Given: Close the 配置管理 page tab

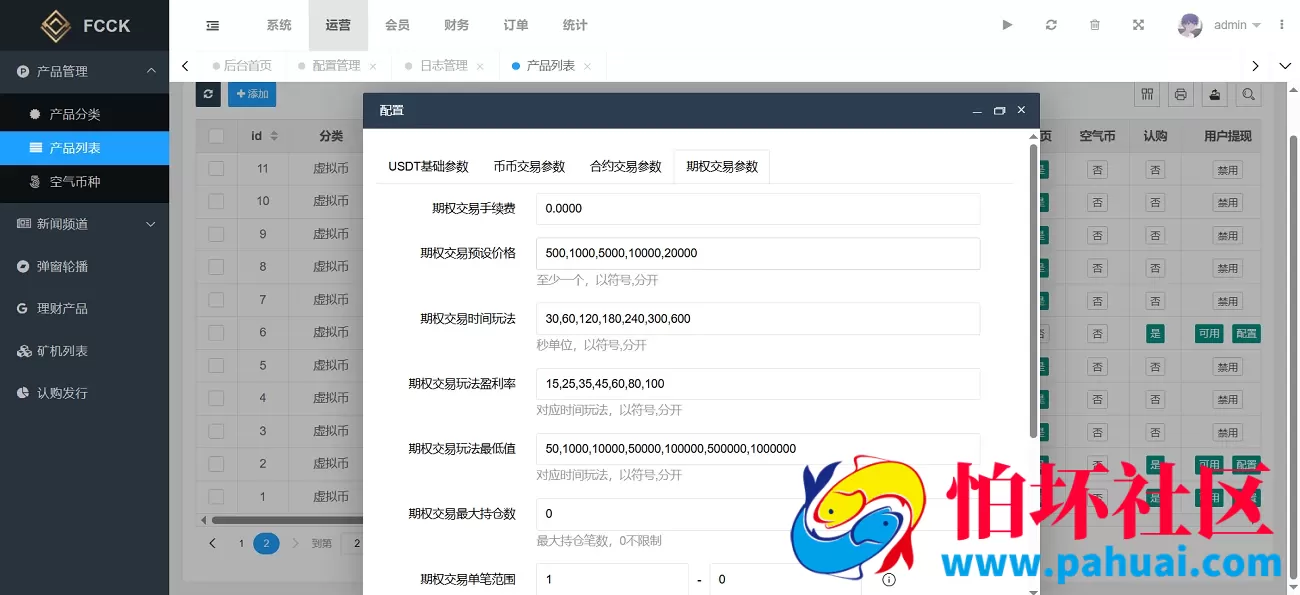Looking at the screenshot, I should 373,66.
